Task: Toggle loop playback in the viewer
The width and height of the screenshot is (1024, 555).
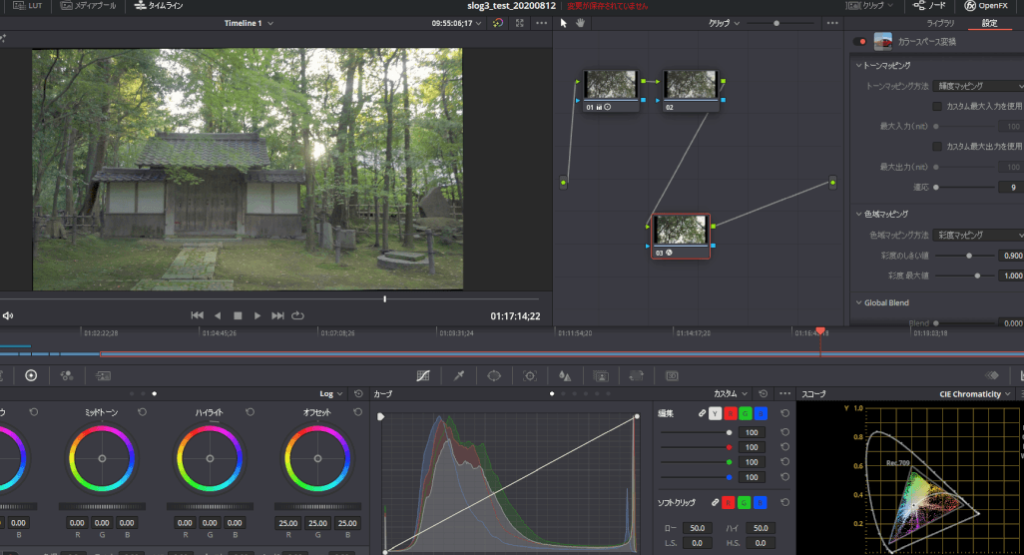Action: tap(298, 316)
